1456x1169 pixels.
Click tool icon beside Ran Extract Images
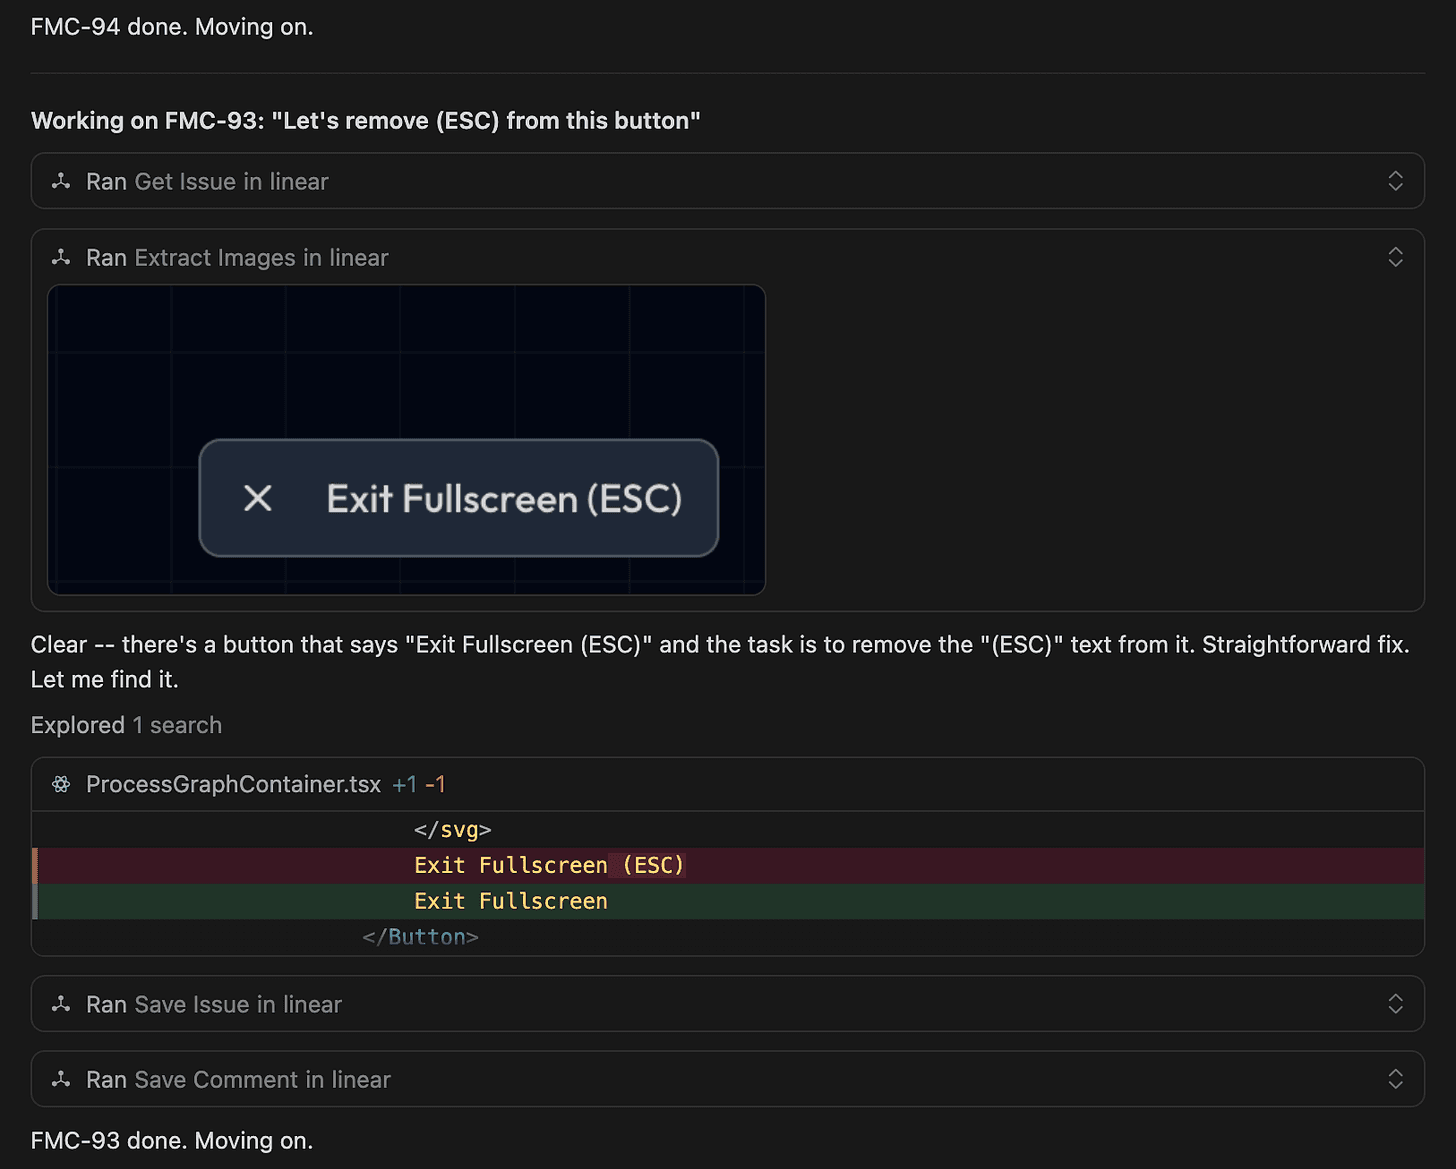point(61,257)
